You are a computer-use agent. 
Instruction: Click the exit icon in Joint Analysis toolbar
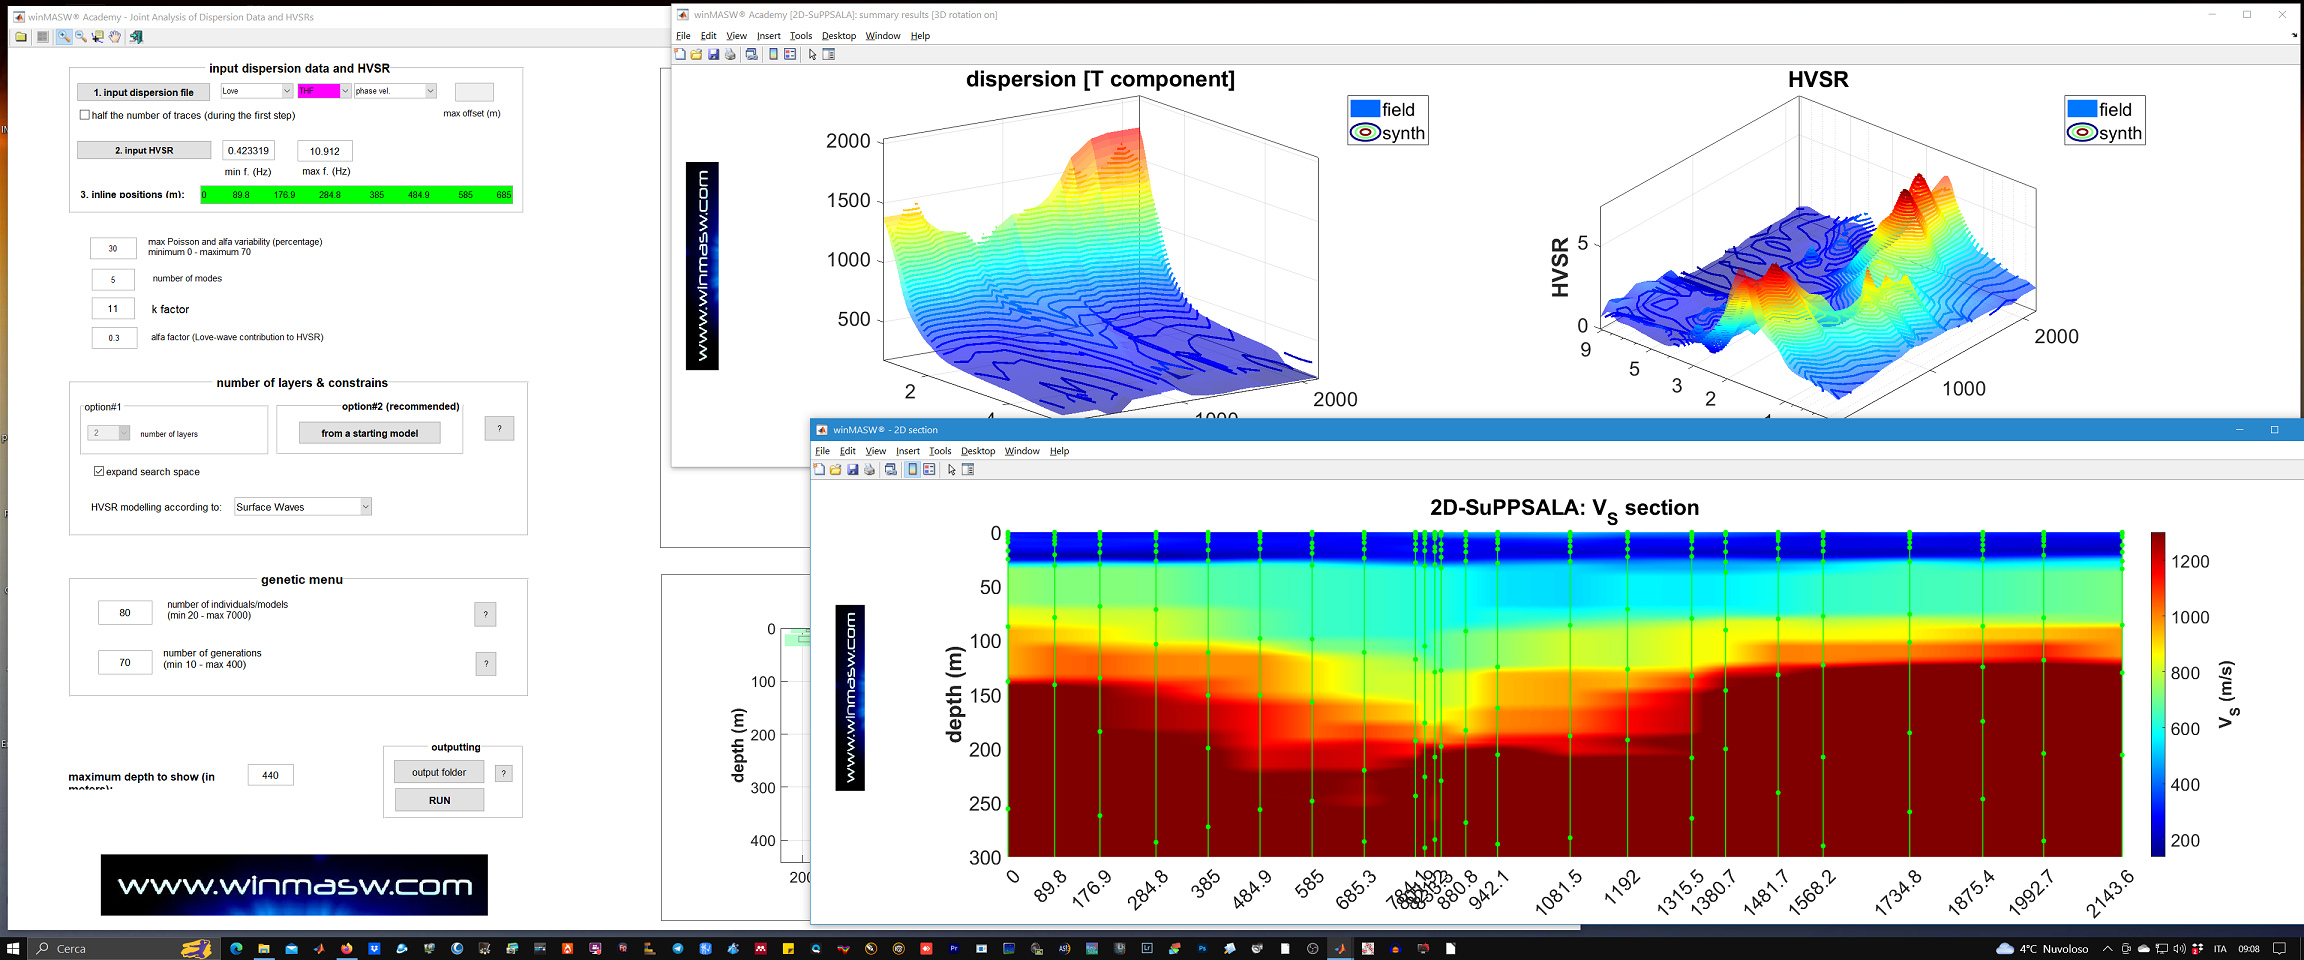(136, 37)
